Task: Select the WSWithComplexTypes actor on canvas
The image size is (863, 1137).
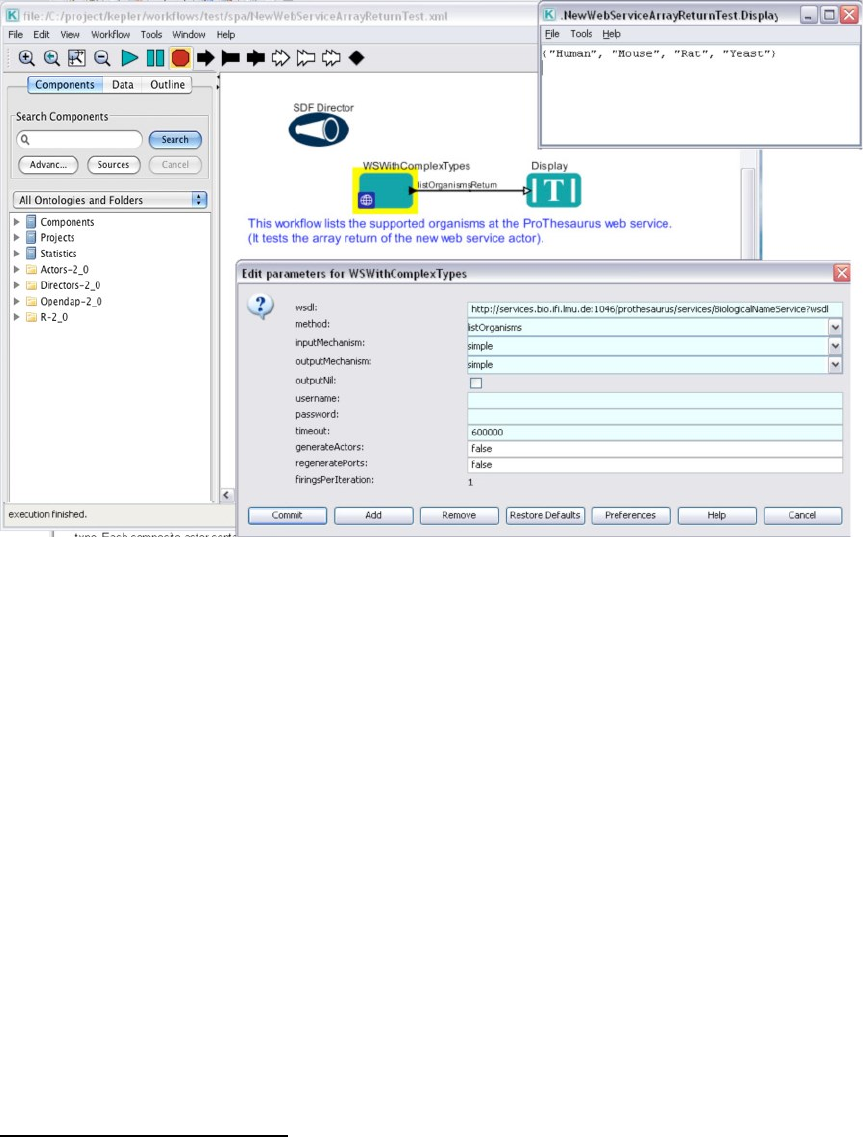Action: click(x=385, y=191)
